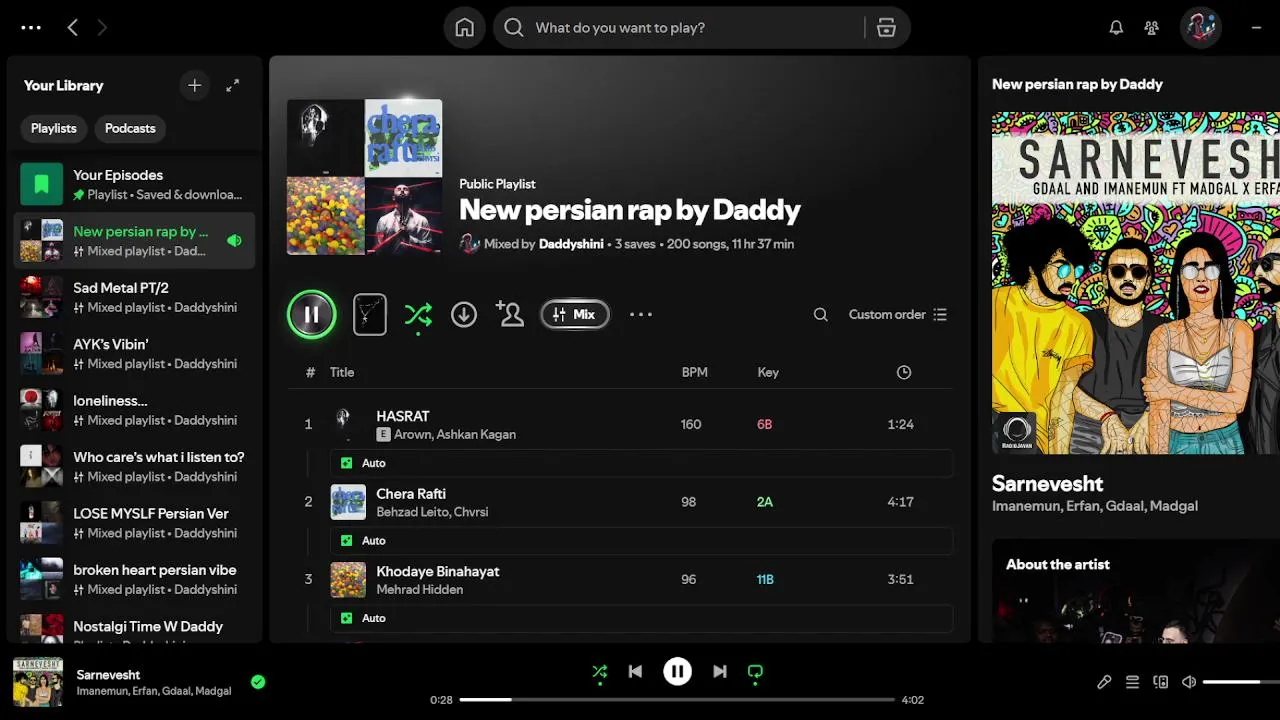Viewport: 1280px width, 720px height.
Task: Sort by the Key column header
Action: [x=768, y=372]
